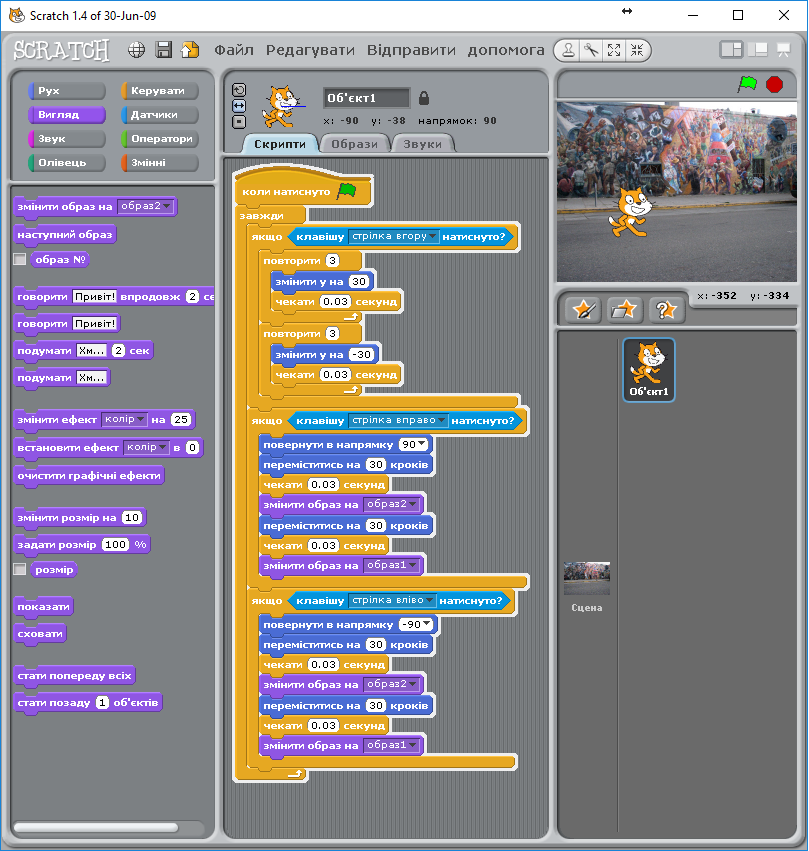The width and height of the screenshot is (809, 851).
Task: Select the Duplicate stamp tool
Action: (568, 50)
